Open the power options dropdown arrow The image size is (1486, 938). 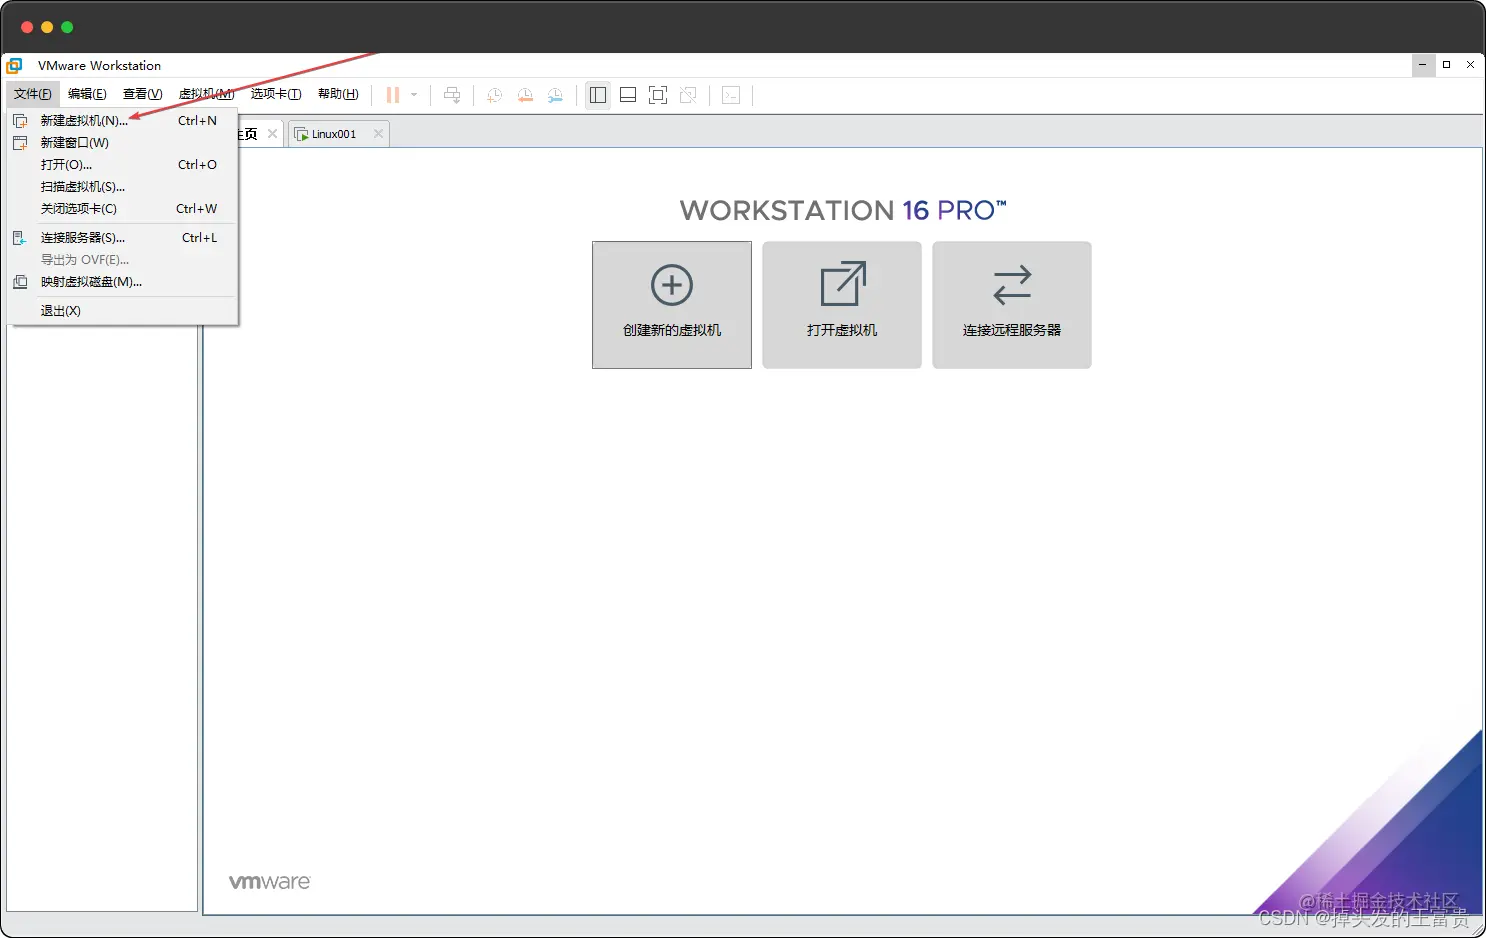(x=414, y=95)
